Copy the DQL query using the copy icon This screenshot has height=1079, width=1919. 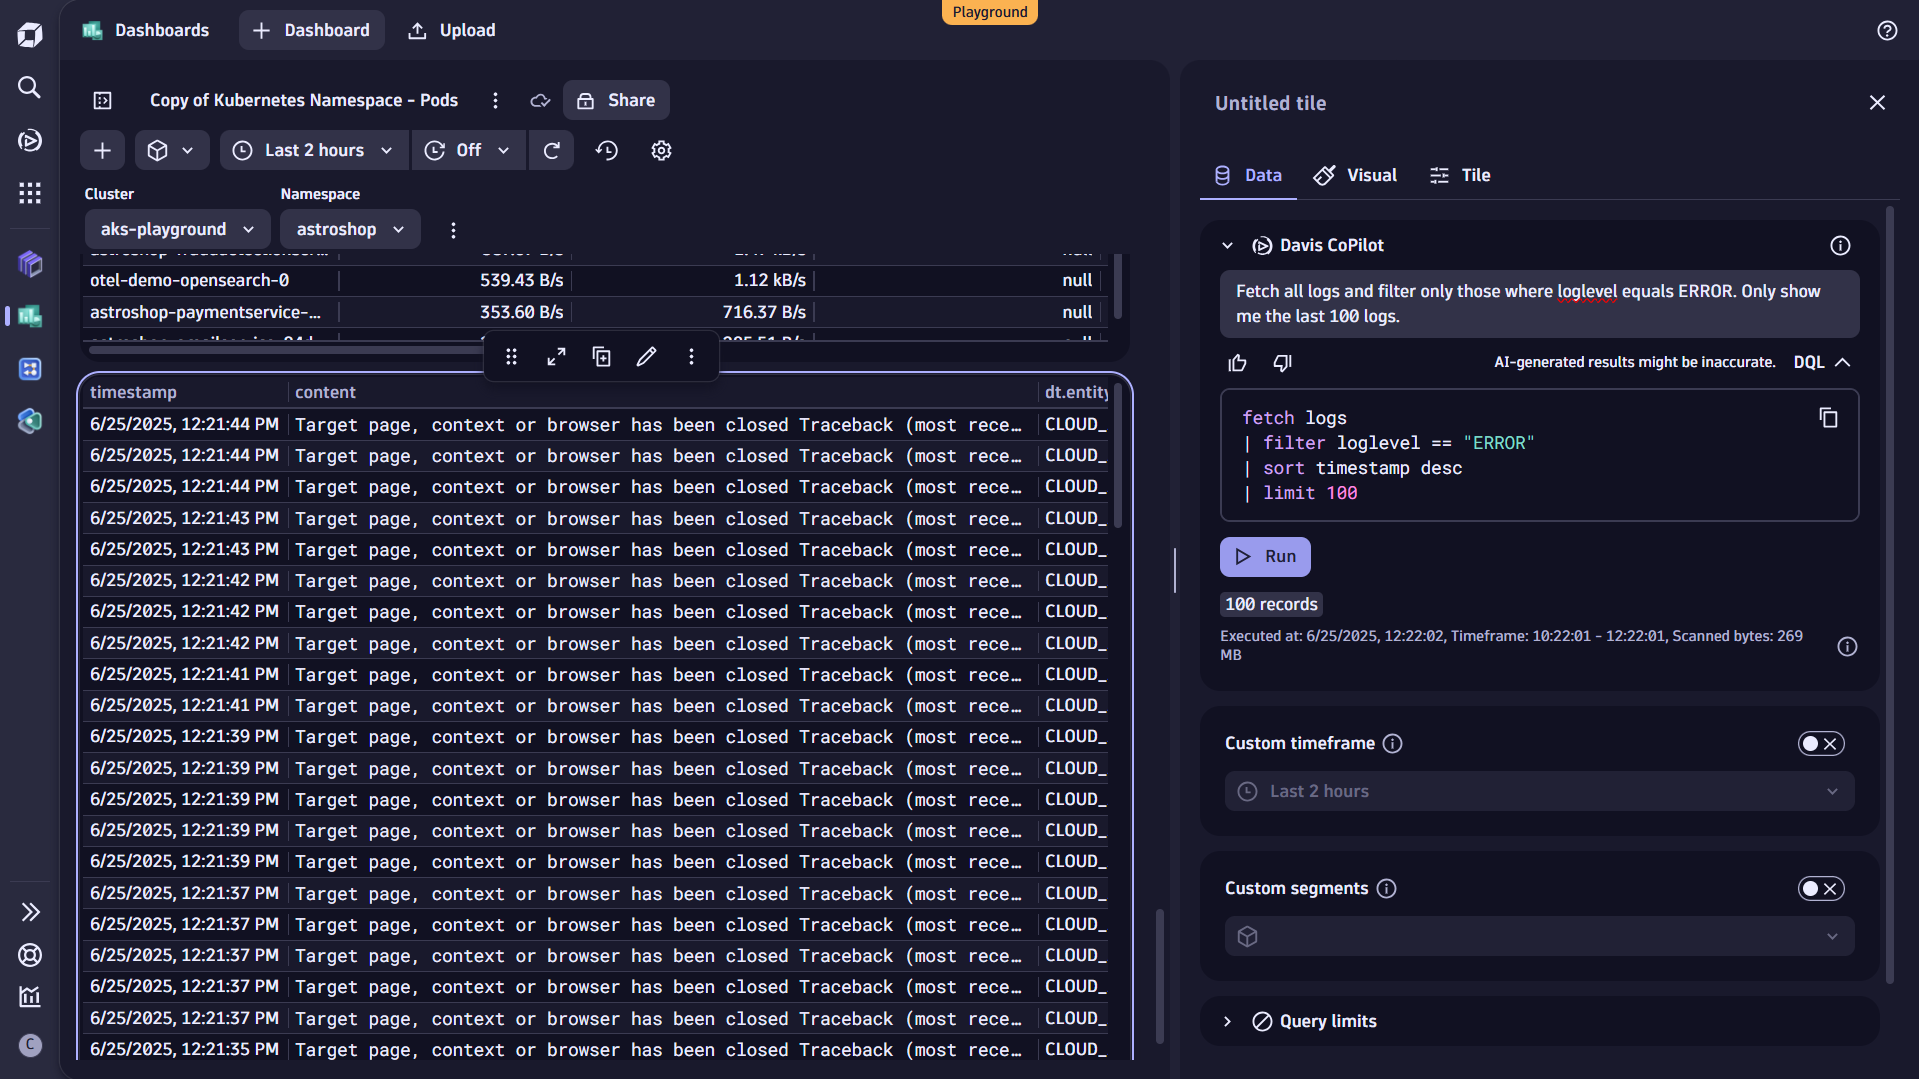pyautogui.click(x=1828, y=418)
